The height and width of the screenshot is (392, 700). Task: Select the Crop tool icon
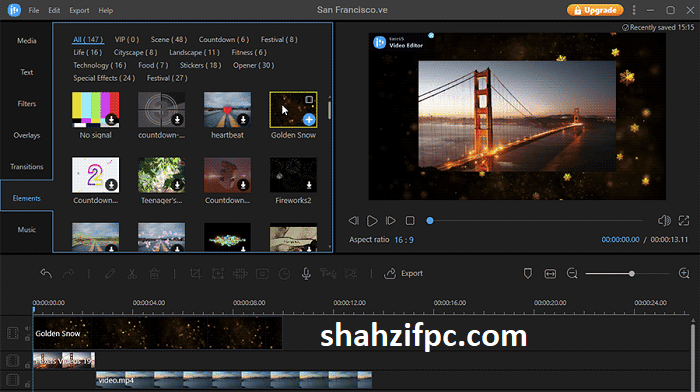[195, 273]
